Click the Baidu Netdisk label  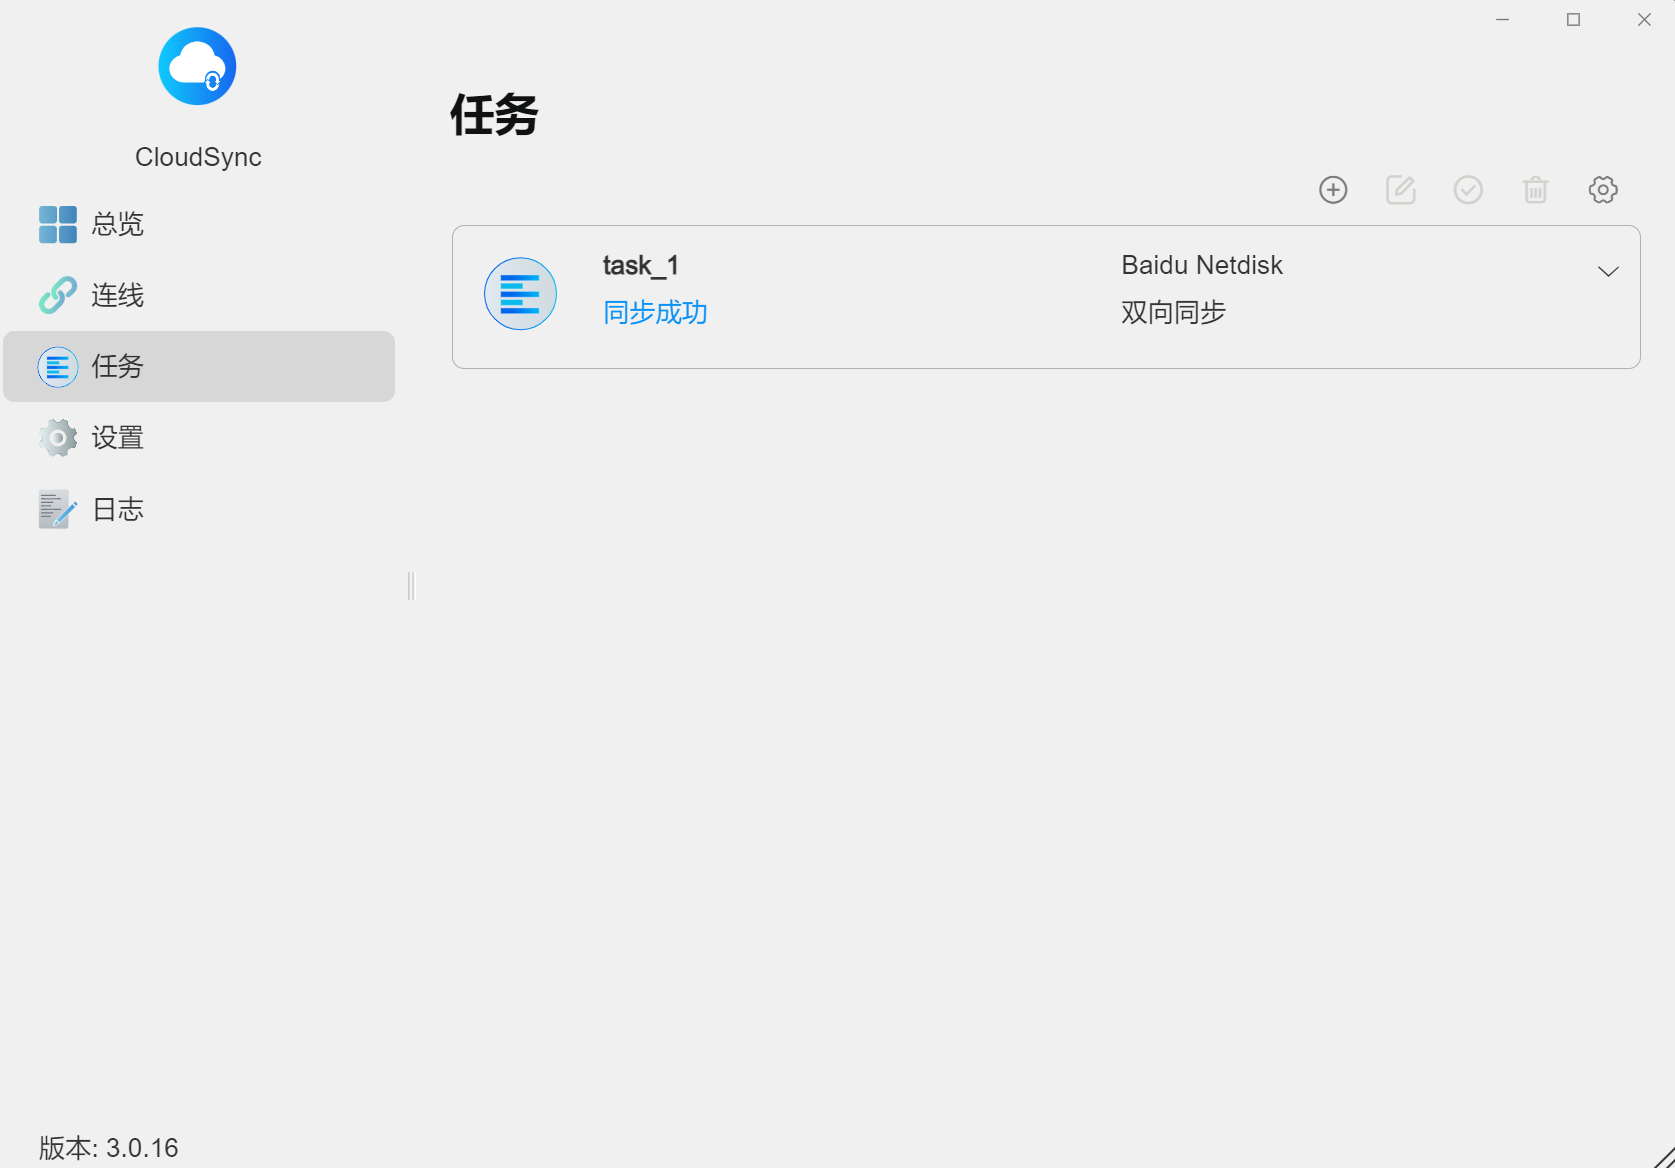pyautogui.click(x=1201, y=265)
